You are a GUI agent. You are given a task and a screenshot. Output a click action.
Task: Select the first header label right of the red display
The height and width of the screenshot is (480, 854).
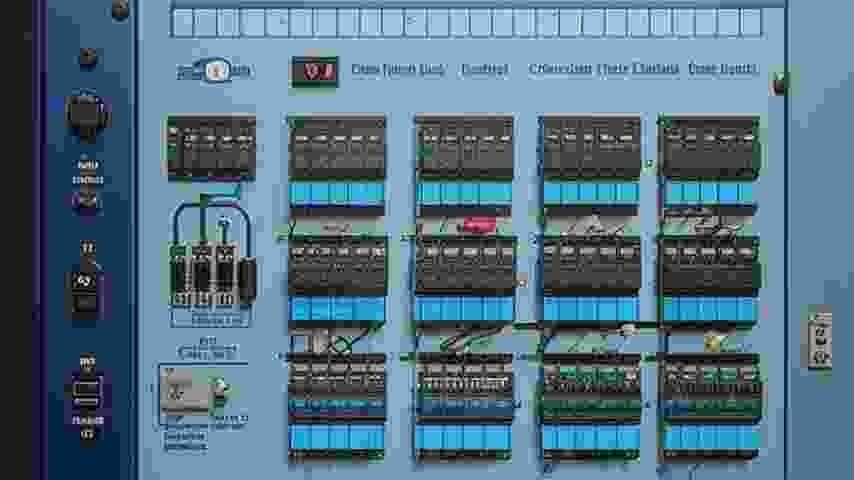397,70
